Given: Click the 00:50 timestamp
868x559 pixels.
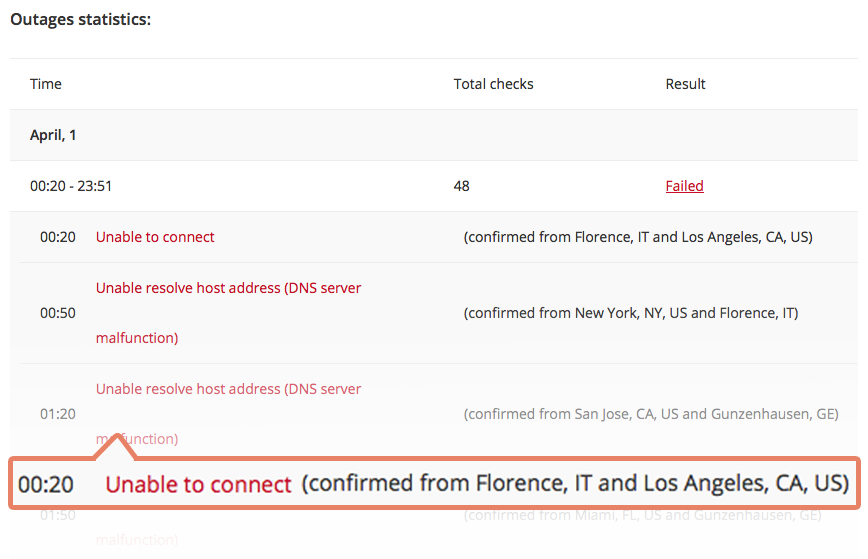Looking at the screenshot, I should 57,313.
